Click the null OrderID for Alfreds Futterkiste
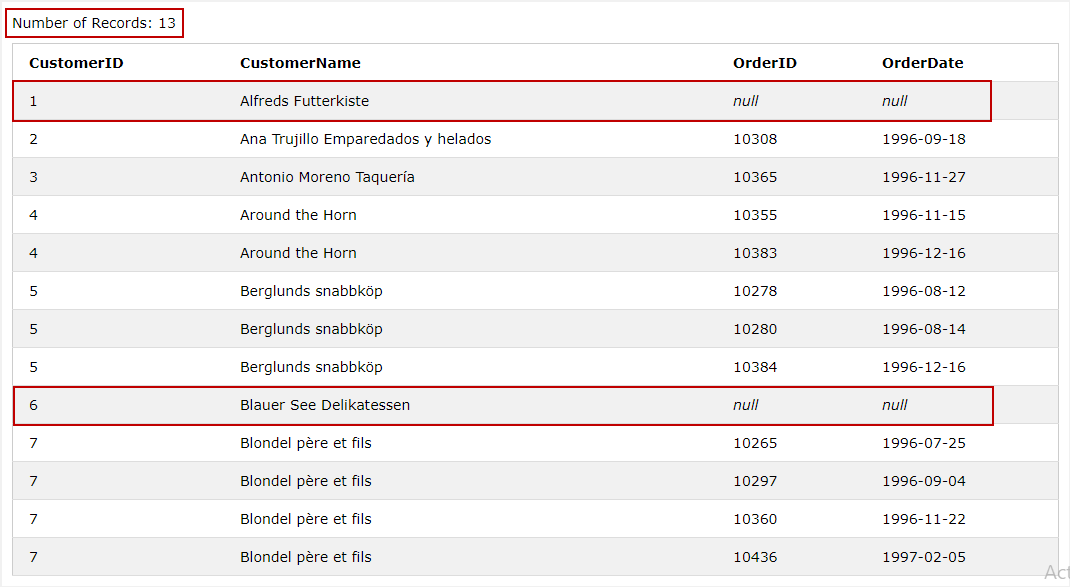 [x=746, y=101]
